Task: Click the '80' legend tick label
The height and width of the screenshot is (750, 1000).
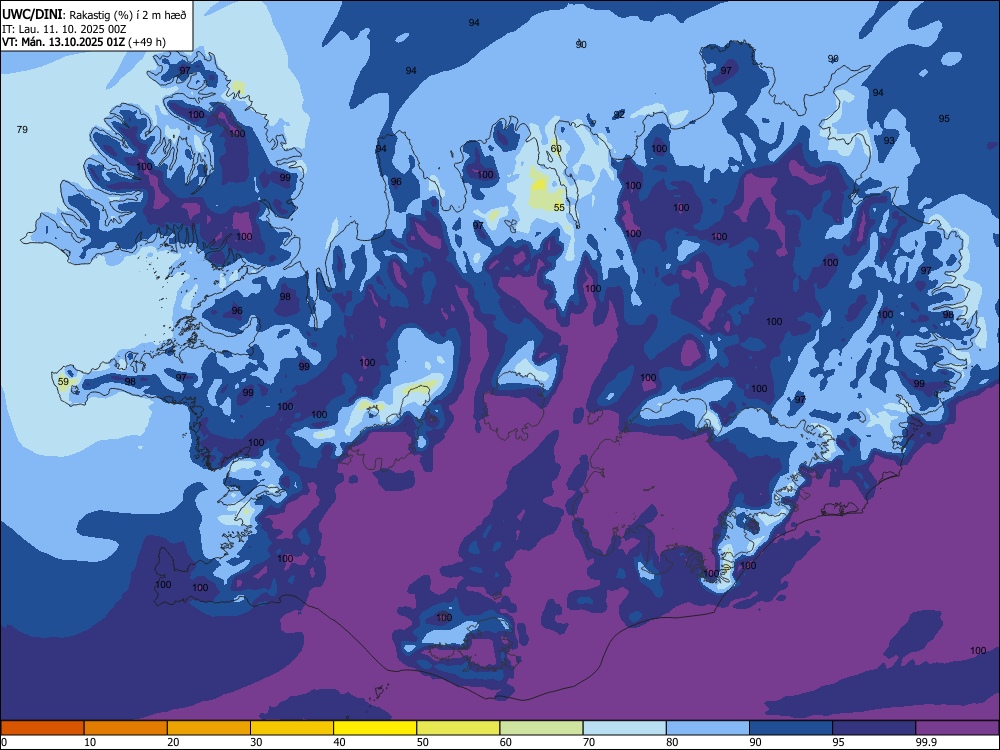Action: coord(673,742)
